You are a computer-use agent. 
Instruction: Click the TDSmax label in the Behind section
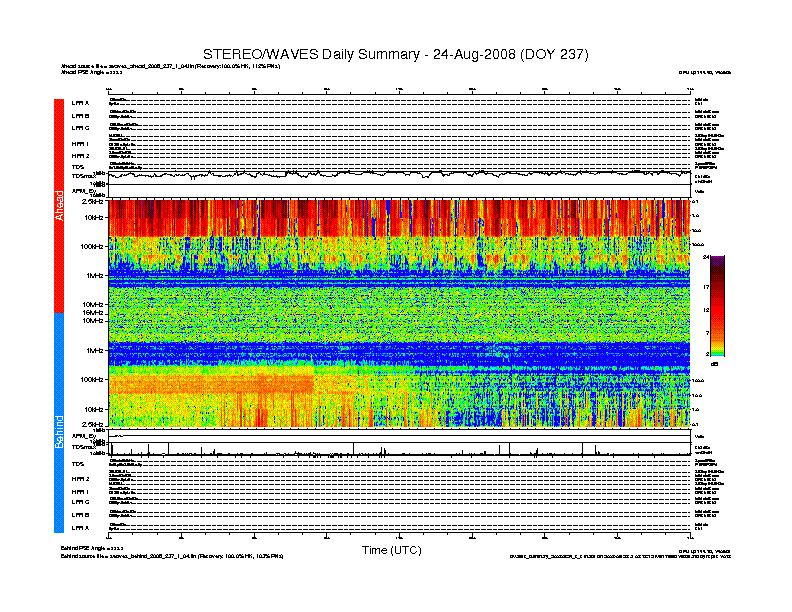[83, 447]
